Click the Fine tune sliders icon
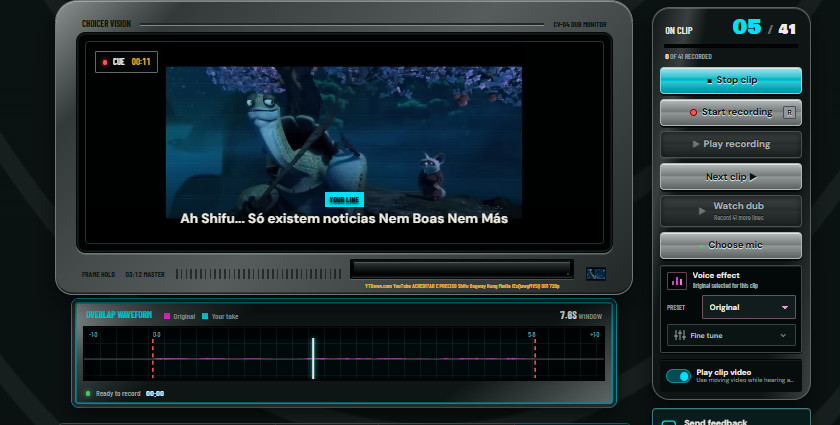This screenshot has height=425, width=840. coord(680,335)
